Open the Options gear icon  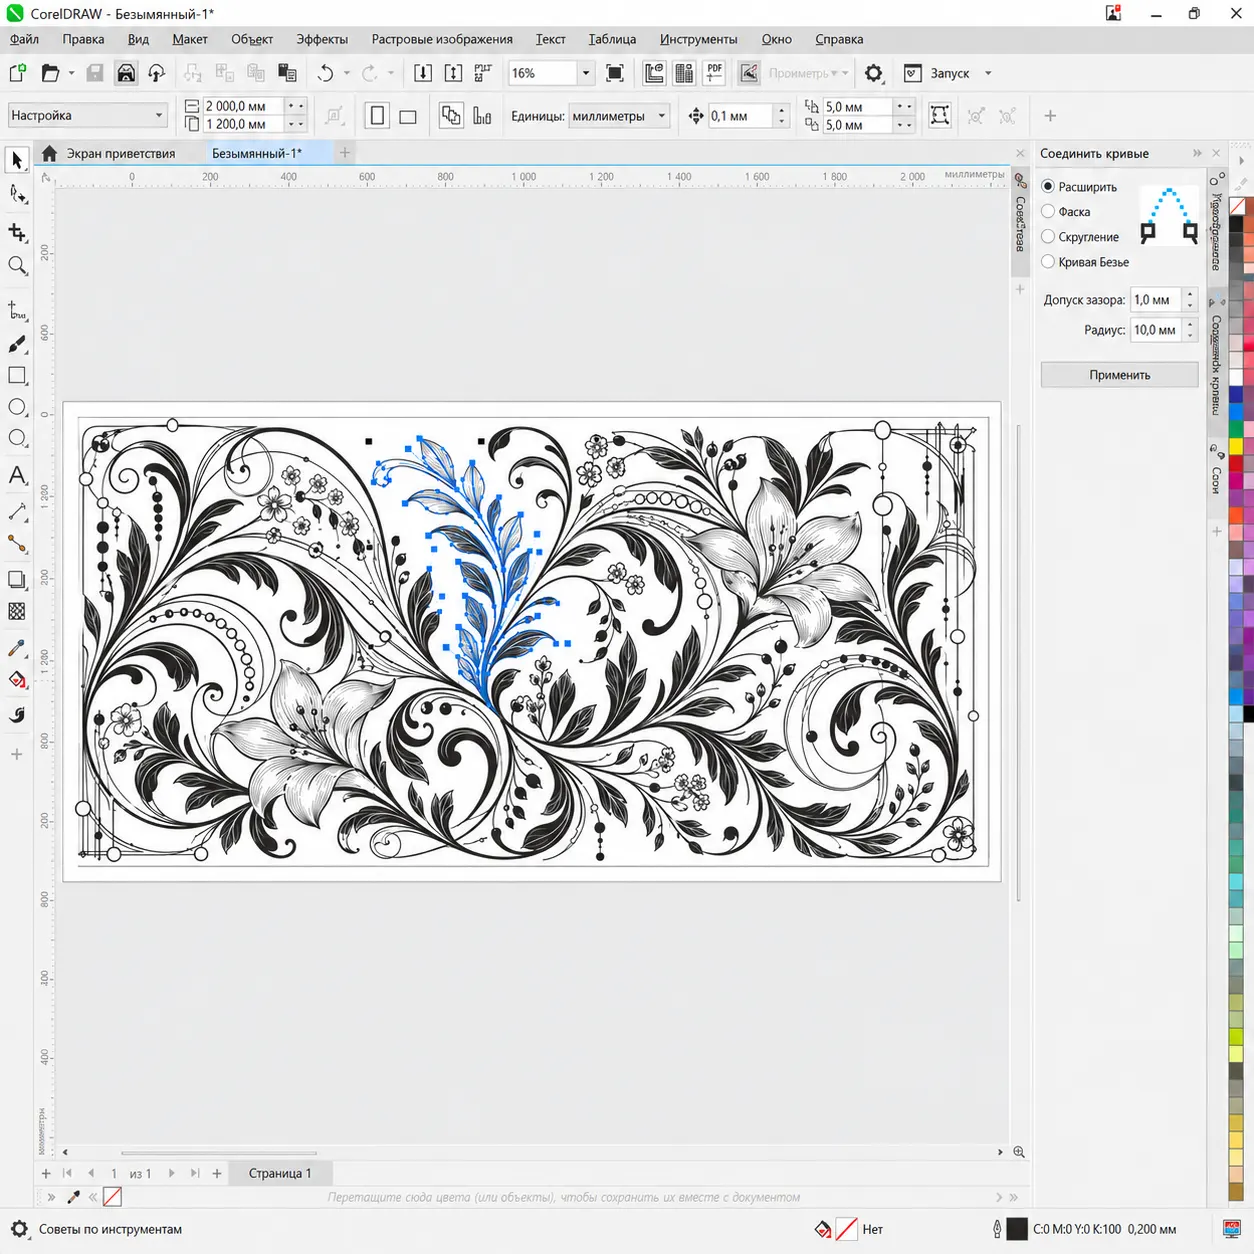[874, 73]
